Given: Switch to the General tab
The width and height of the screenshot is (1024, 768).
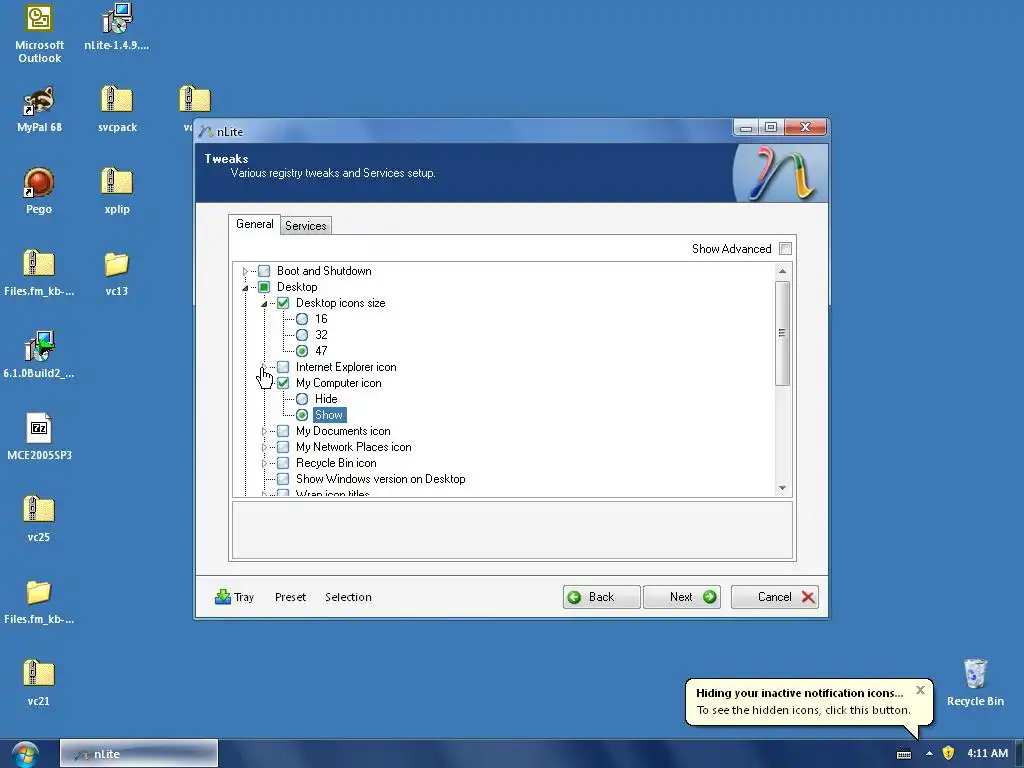Looking at the screenshot, I should [255, 224].
